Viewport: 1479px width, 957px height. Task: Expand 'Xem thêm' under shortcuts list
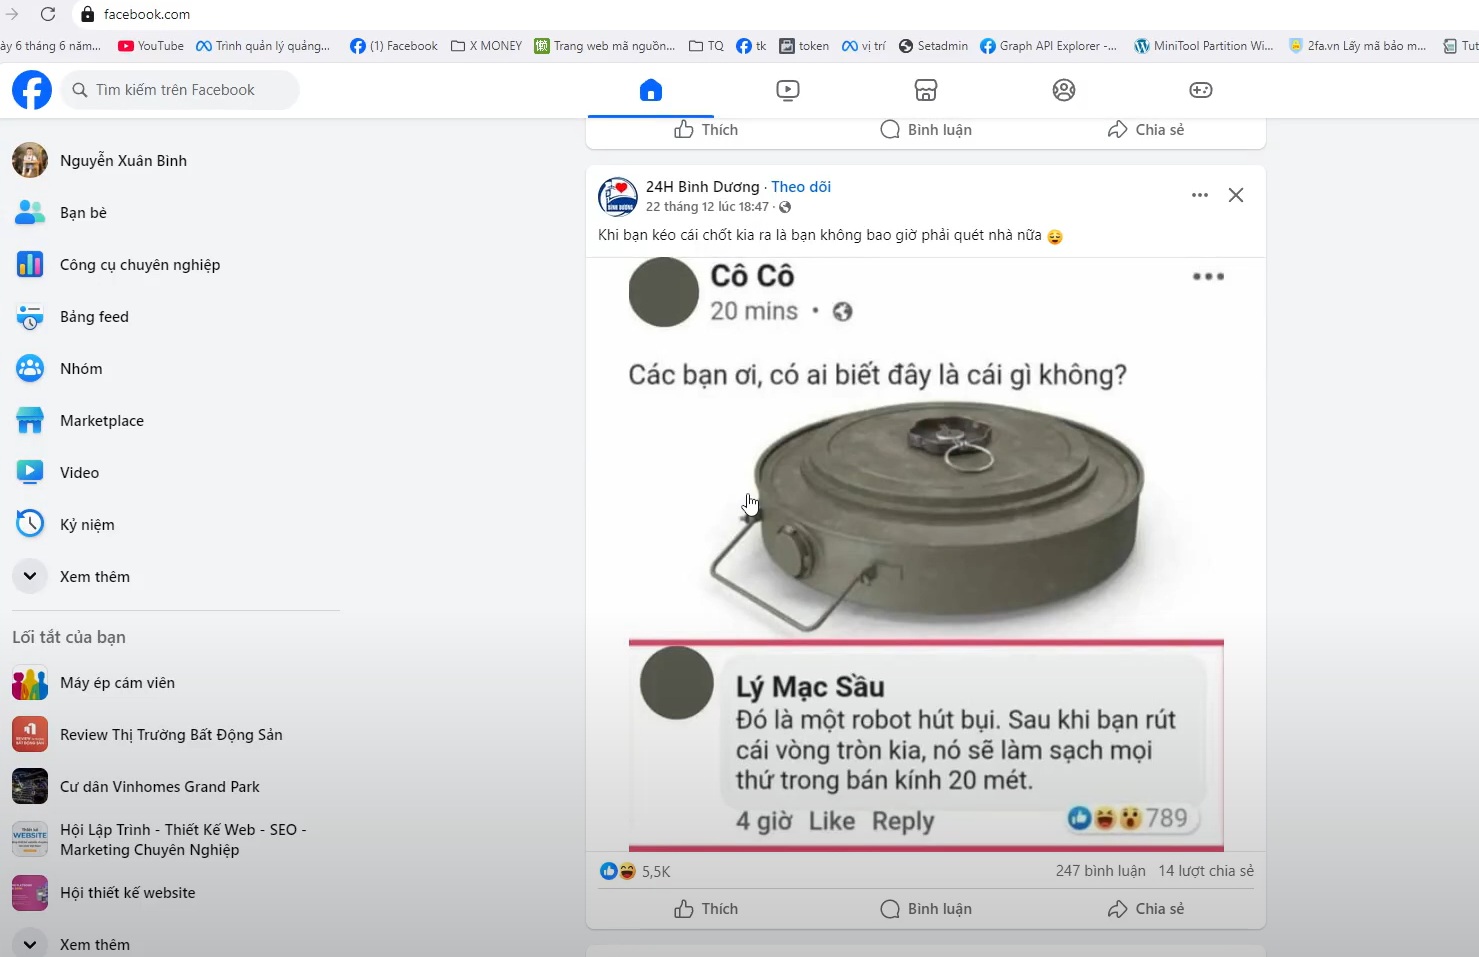point(94,944)
